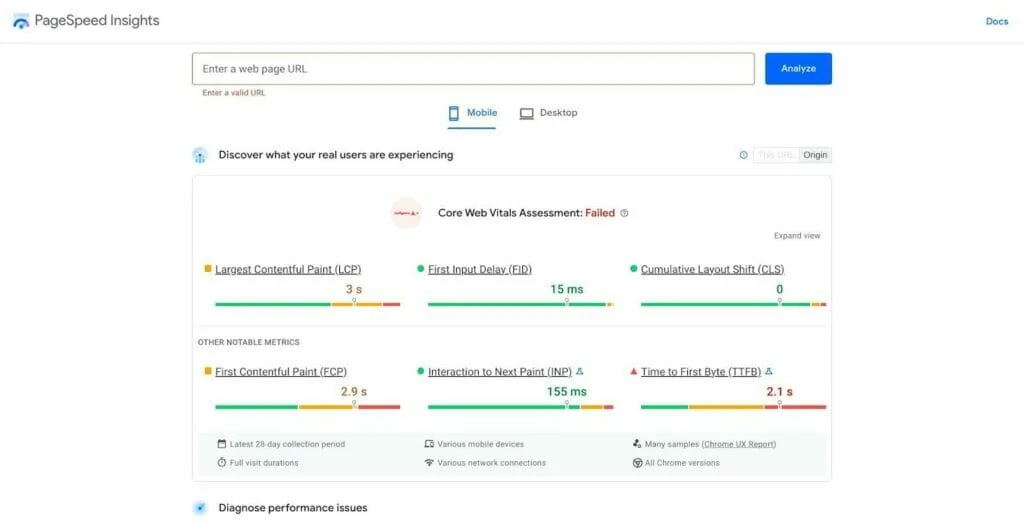This screenshot has height=529, width=1024.
Task: Click the 2.9 s FCP value
Action: [x=354, y=392]
